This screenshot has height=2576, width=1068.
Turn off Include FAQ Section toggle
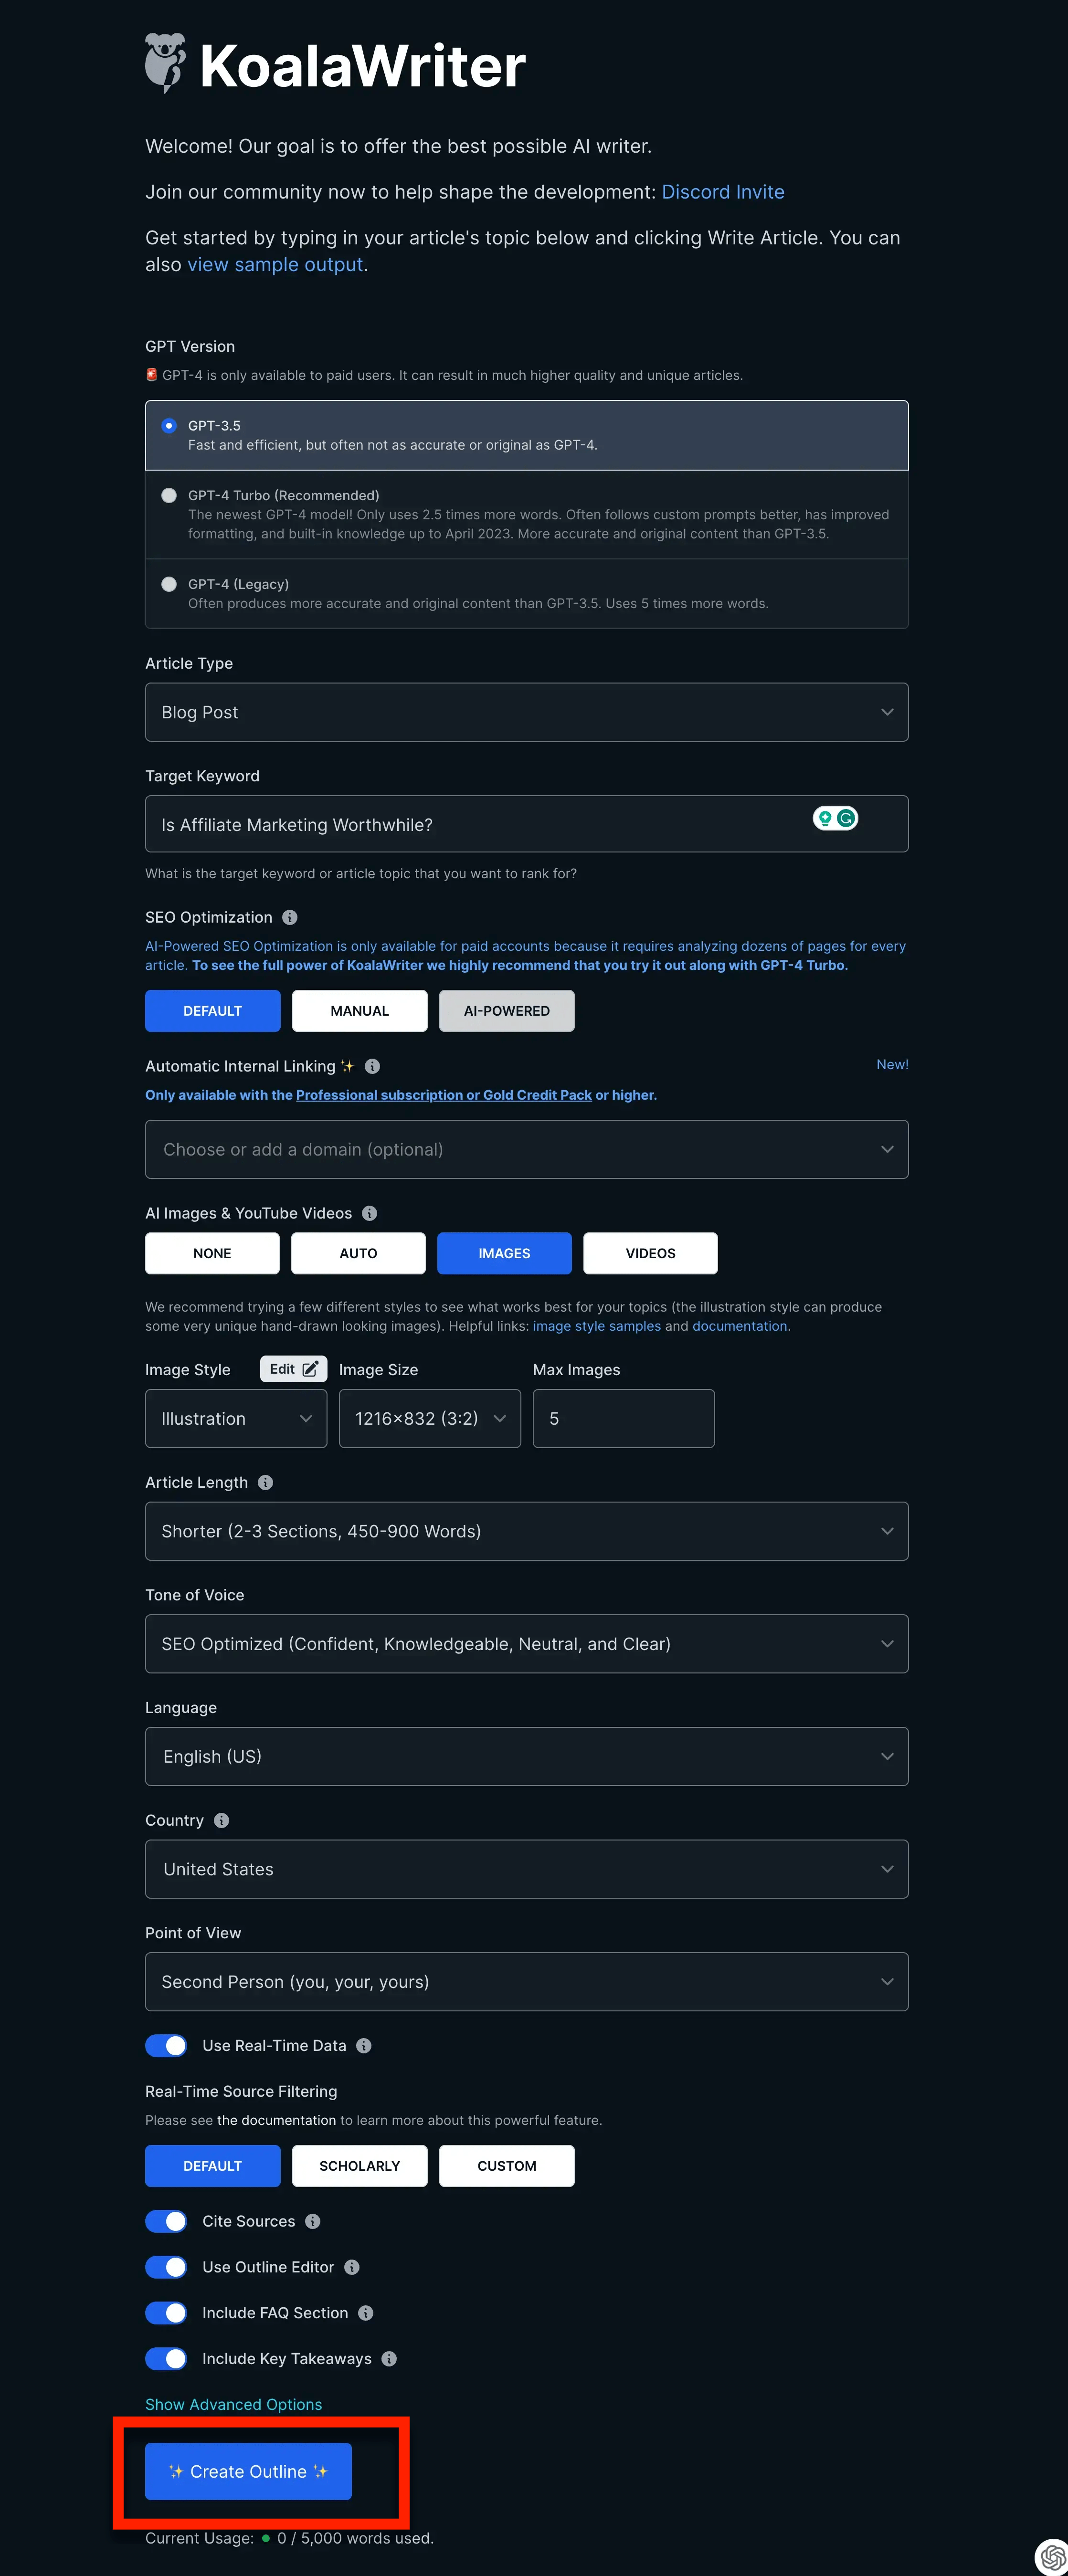(x=166, y=2313)
